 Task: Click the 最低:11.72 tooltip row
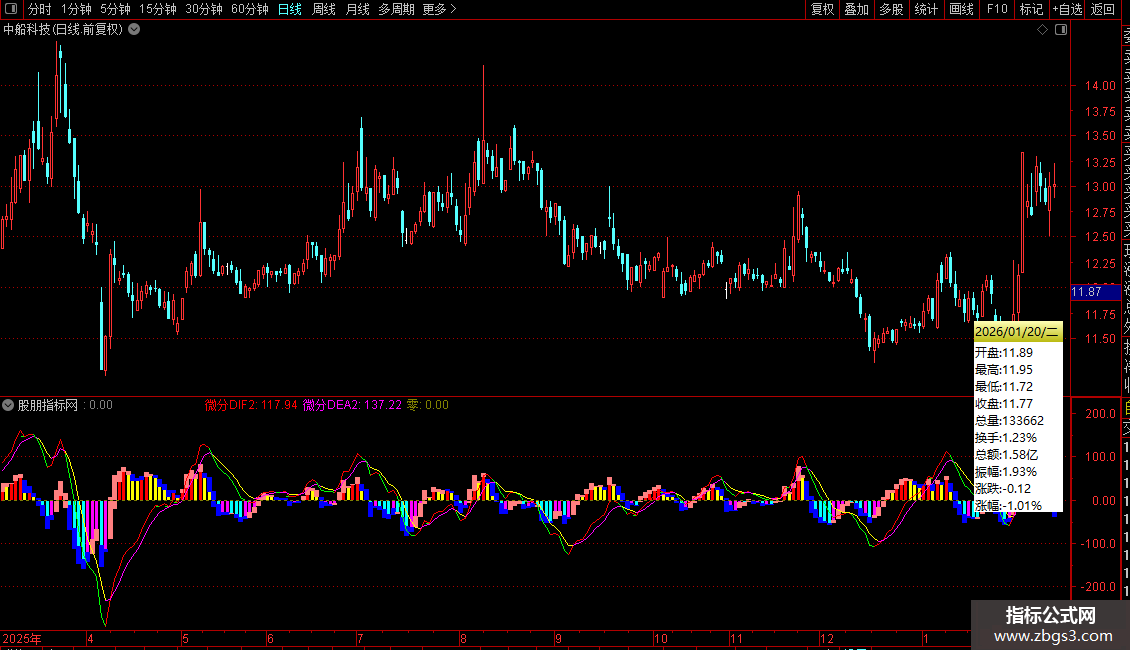coord(1004,386)
